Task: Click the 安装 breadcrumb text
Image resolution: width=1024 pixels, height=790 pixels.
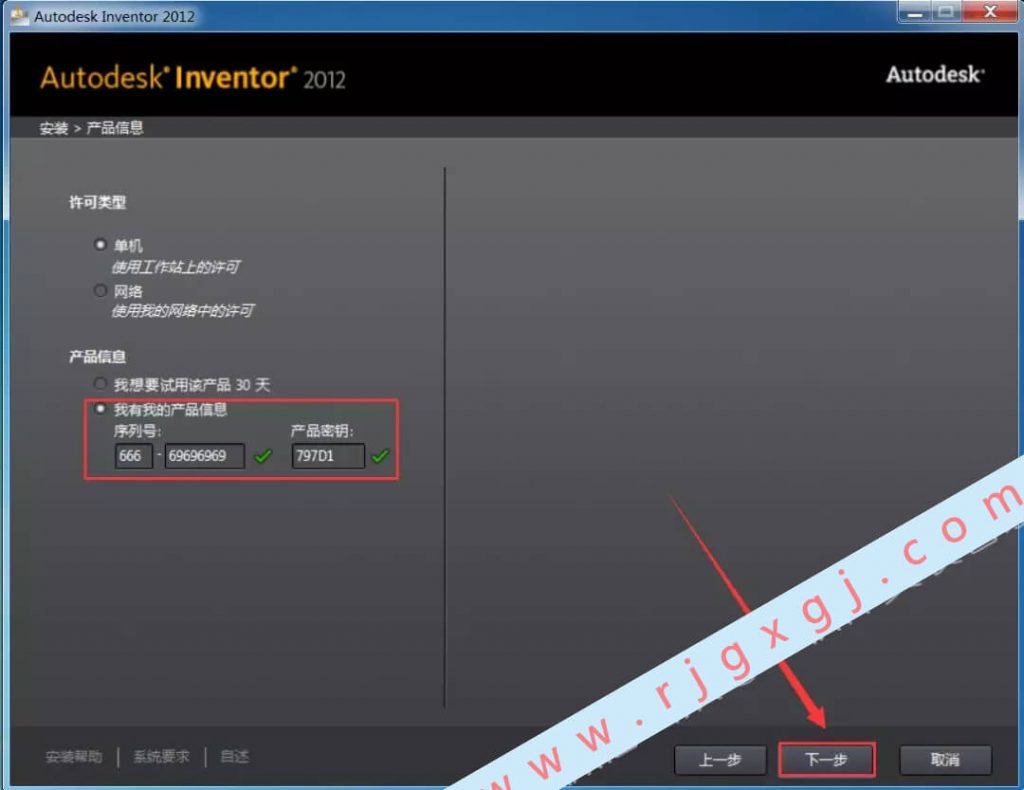Action: (54, 128)
